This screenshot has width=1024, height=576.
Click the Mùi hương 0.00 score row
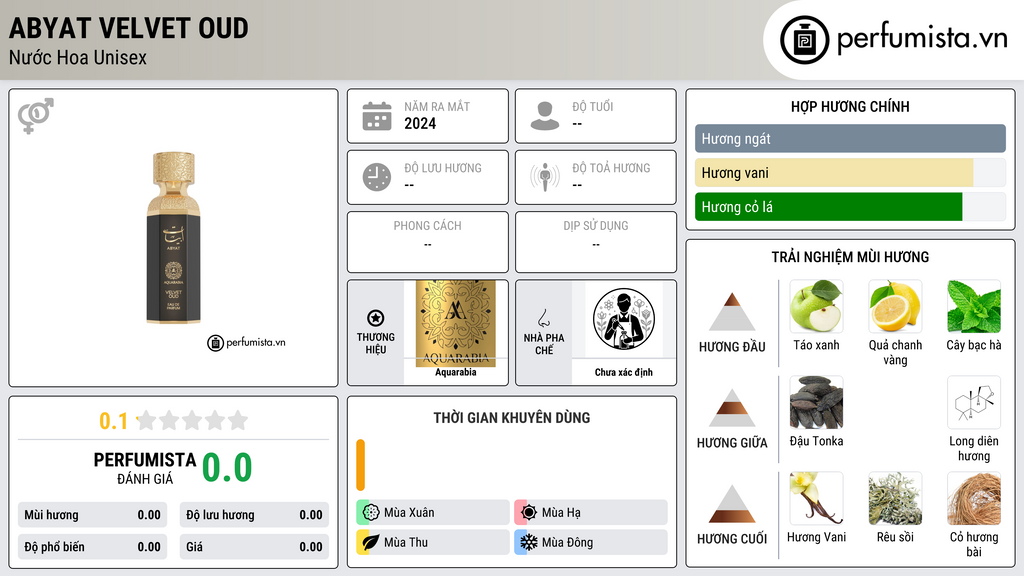(93, 515)
